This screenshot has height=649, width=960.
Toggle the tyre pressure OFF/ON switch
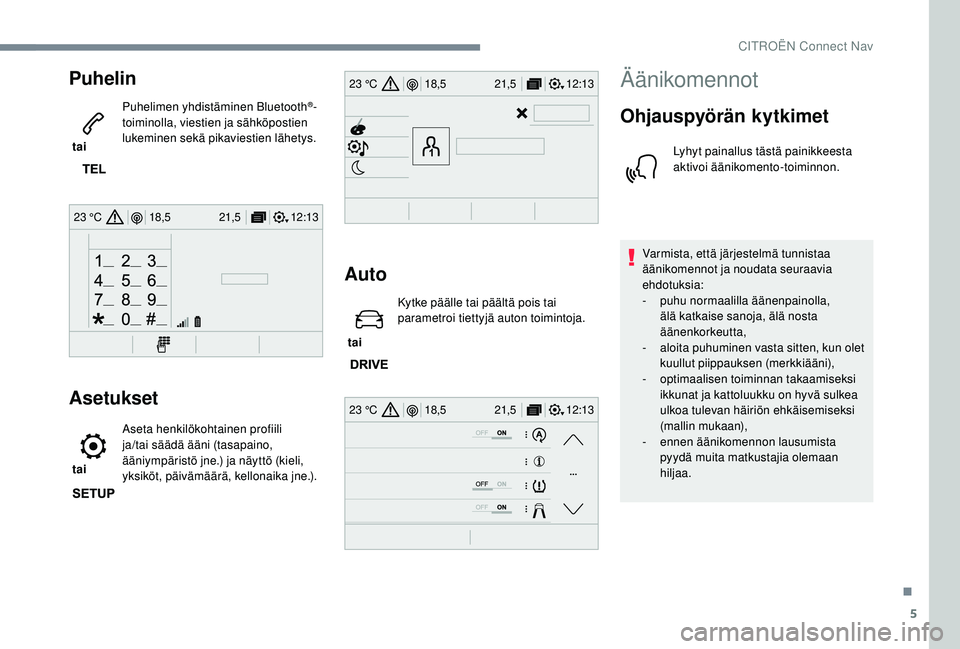(492, 485)
